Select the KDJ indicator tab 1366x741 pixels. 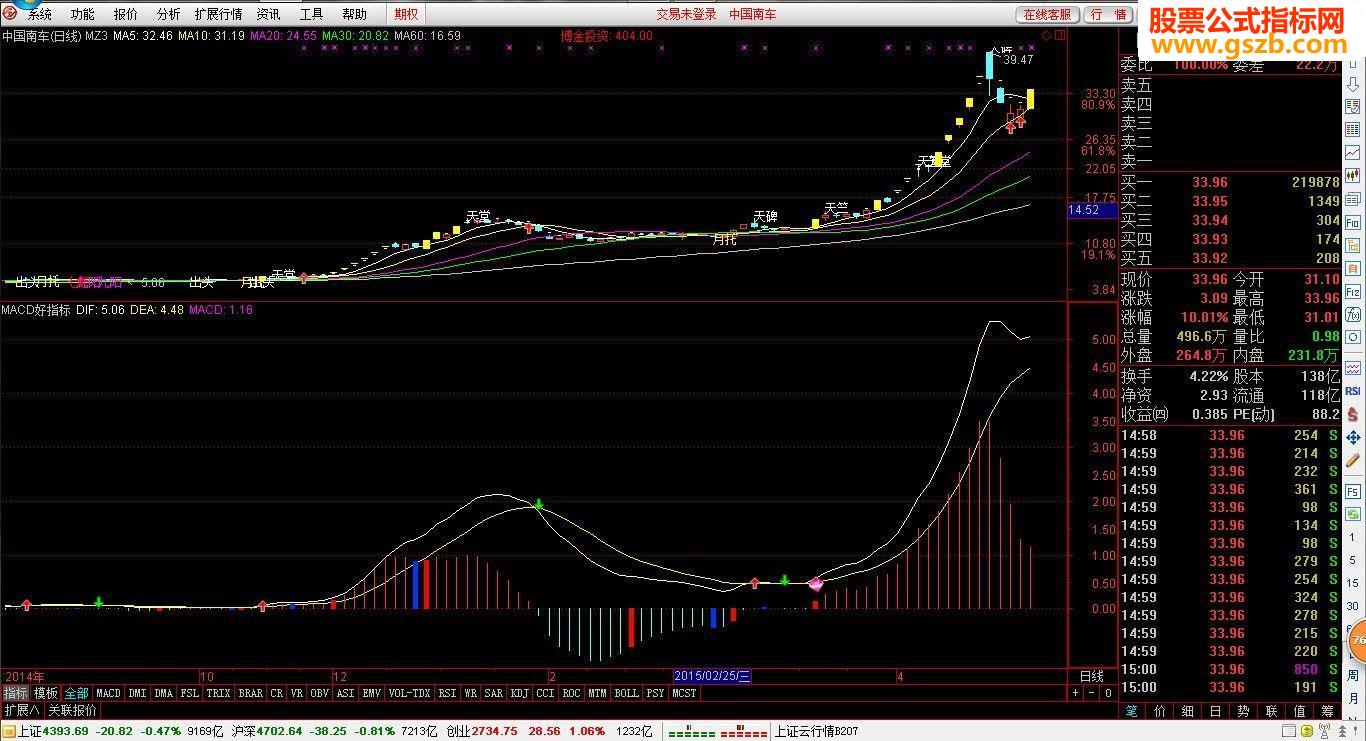(x=520, y=693)
